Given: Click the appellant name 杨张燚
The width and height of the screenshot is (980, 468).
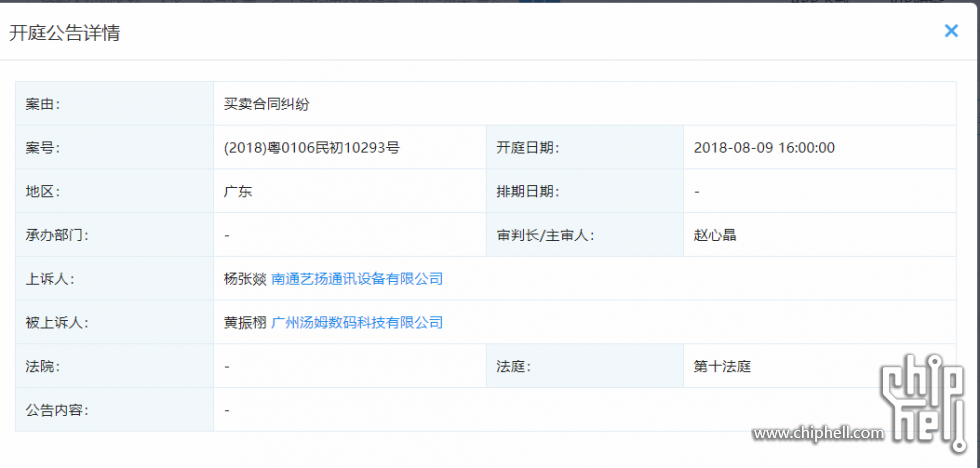Looking at the screenshot, I should 245,279.
